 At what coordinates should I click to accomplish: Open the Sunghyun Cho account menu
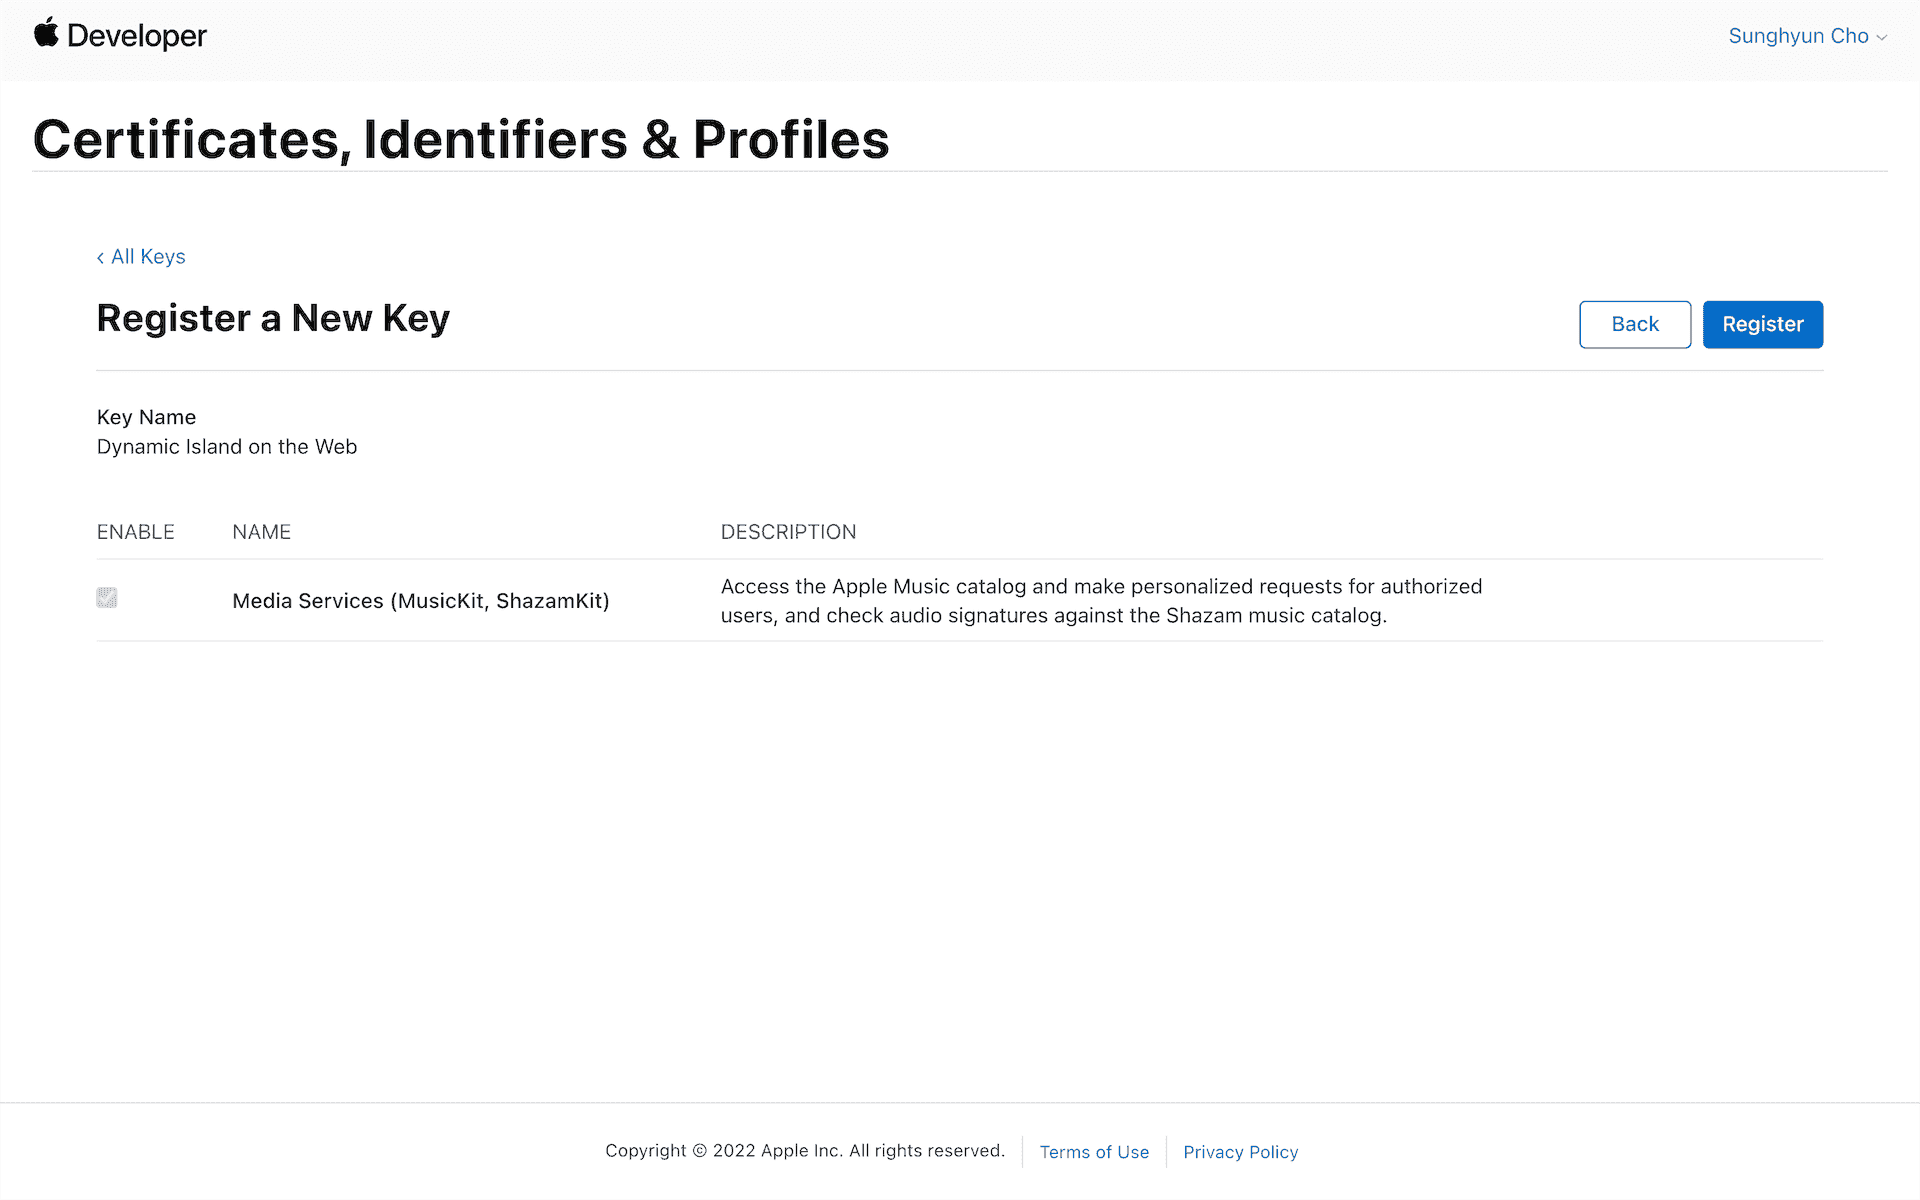tap(1798, 36)
